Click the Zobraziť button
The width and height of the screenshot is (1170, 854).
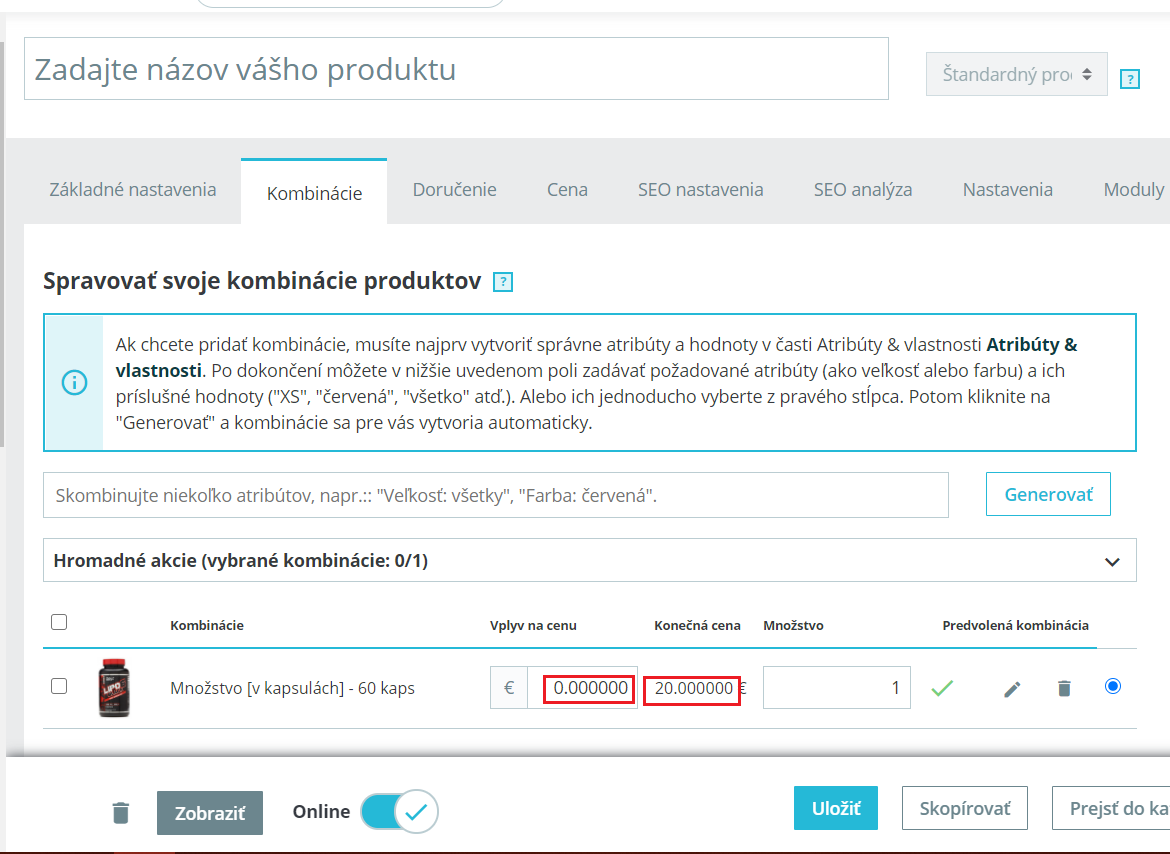210,813
